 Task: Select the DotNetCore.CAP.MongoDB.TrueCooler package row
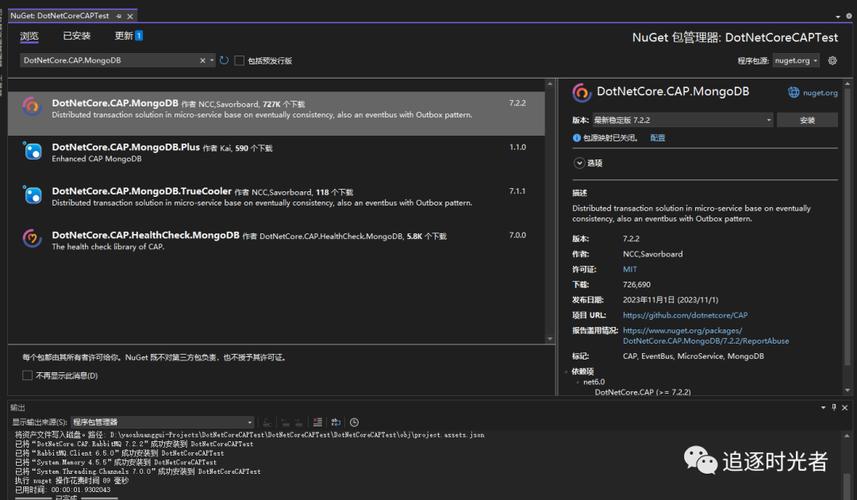[x=276, y=202]
